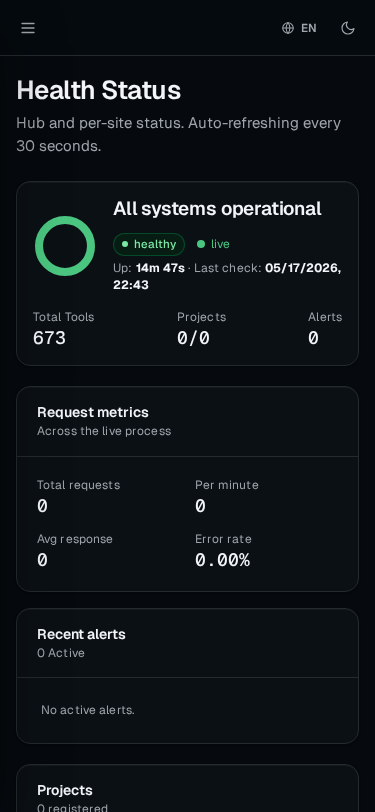
Task: Click the green live indicator dot
Action: 201,244
